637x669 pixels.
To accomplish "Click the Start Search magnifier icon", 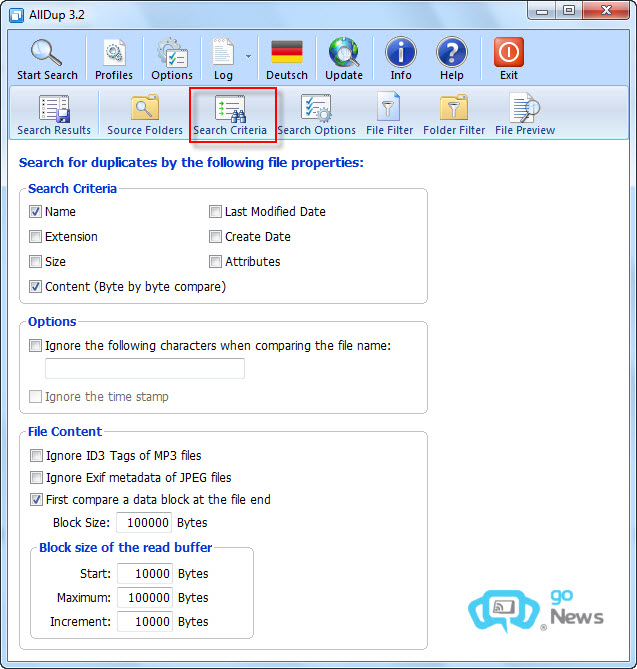I will coord(47,53).
